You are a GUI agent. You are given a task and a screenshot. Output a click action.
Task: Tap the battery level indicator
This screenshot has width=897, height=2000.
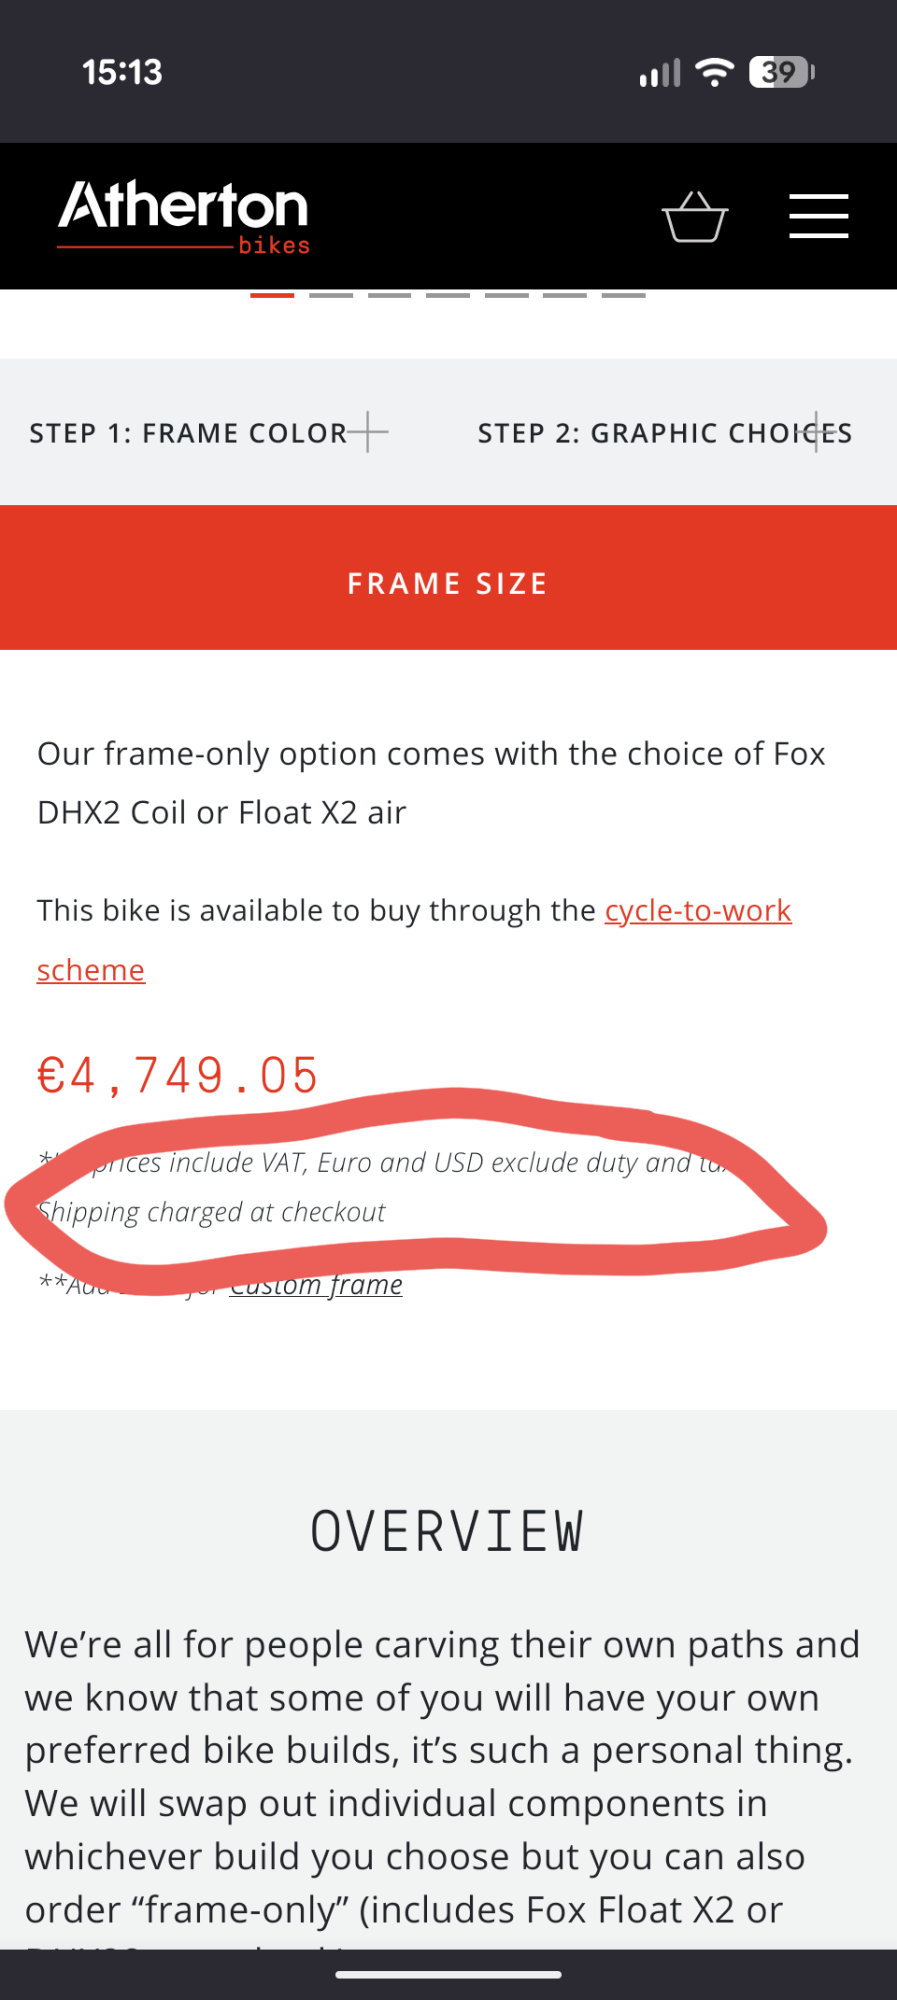pos(782,72)
